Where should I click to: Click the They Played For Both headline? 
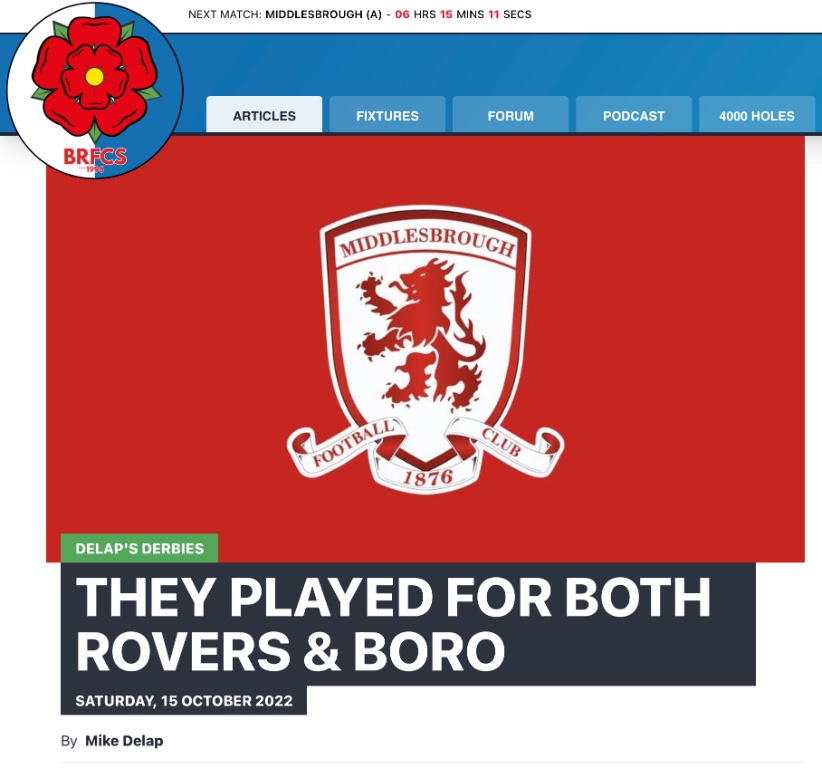(393, 624)
